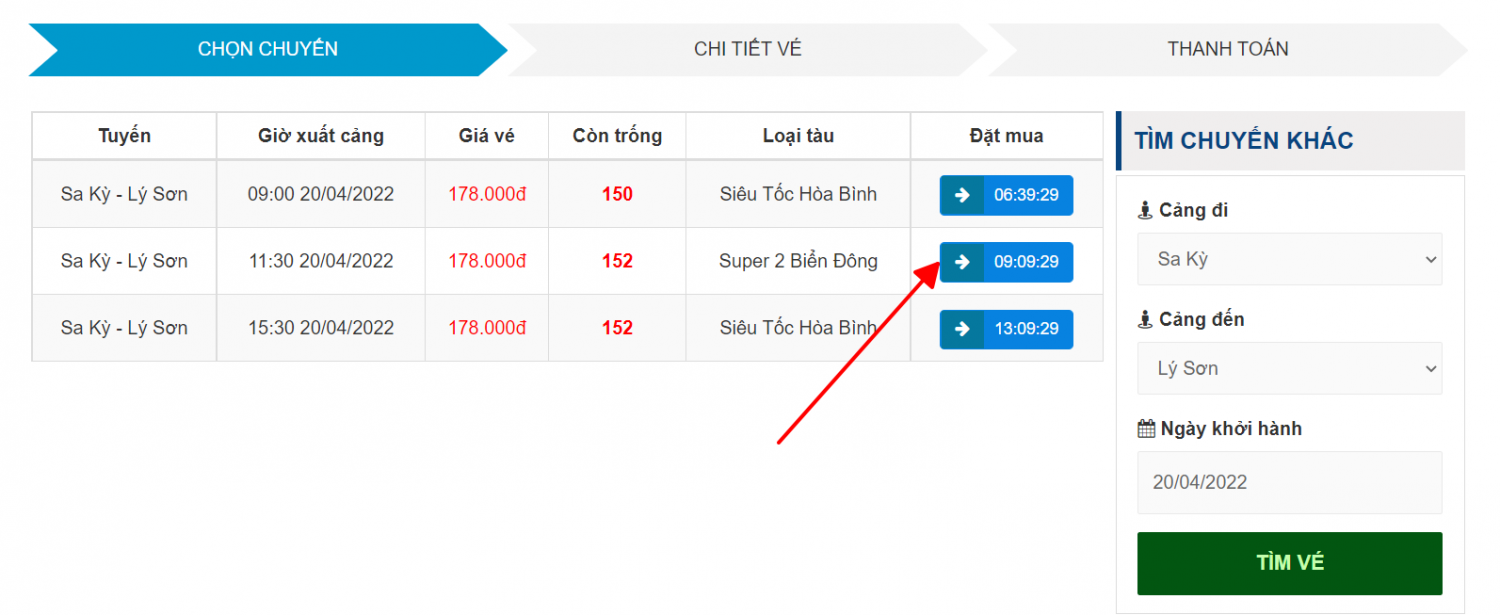Book the trip with countdown 13:09:29
This screenshot has width=1500, height=615.
click(1026, 329)
